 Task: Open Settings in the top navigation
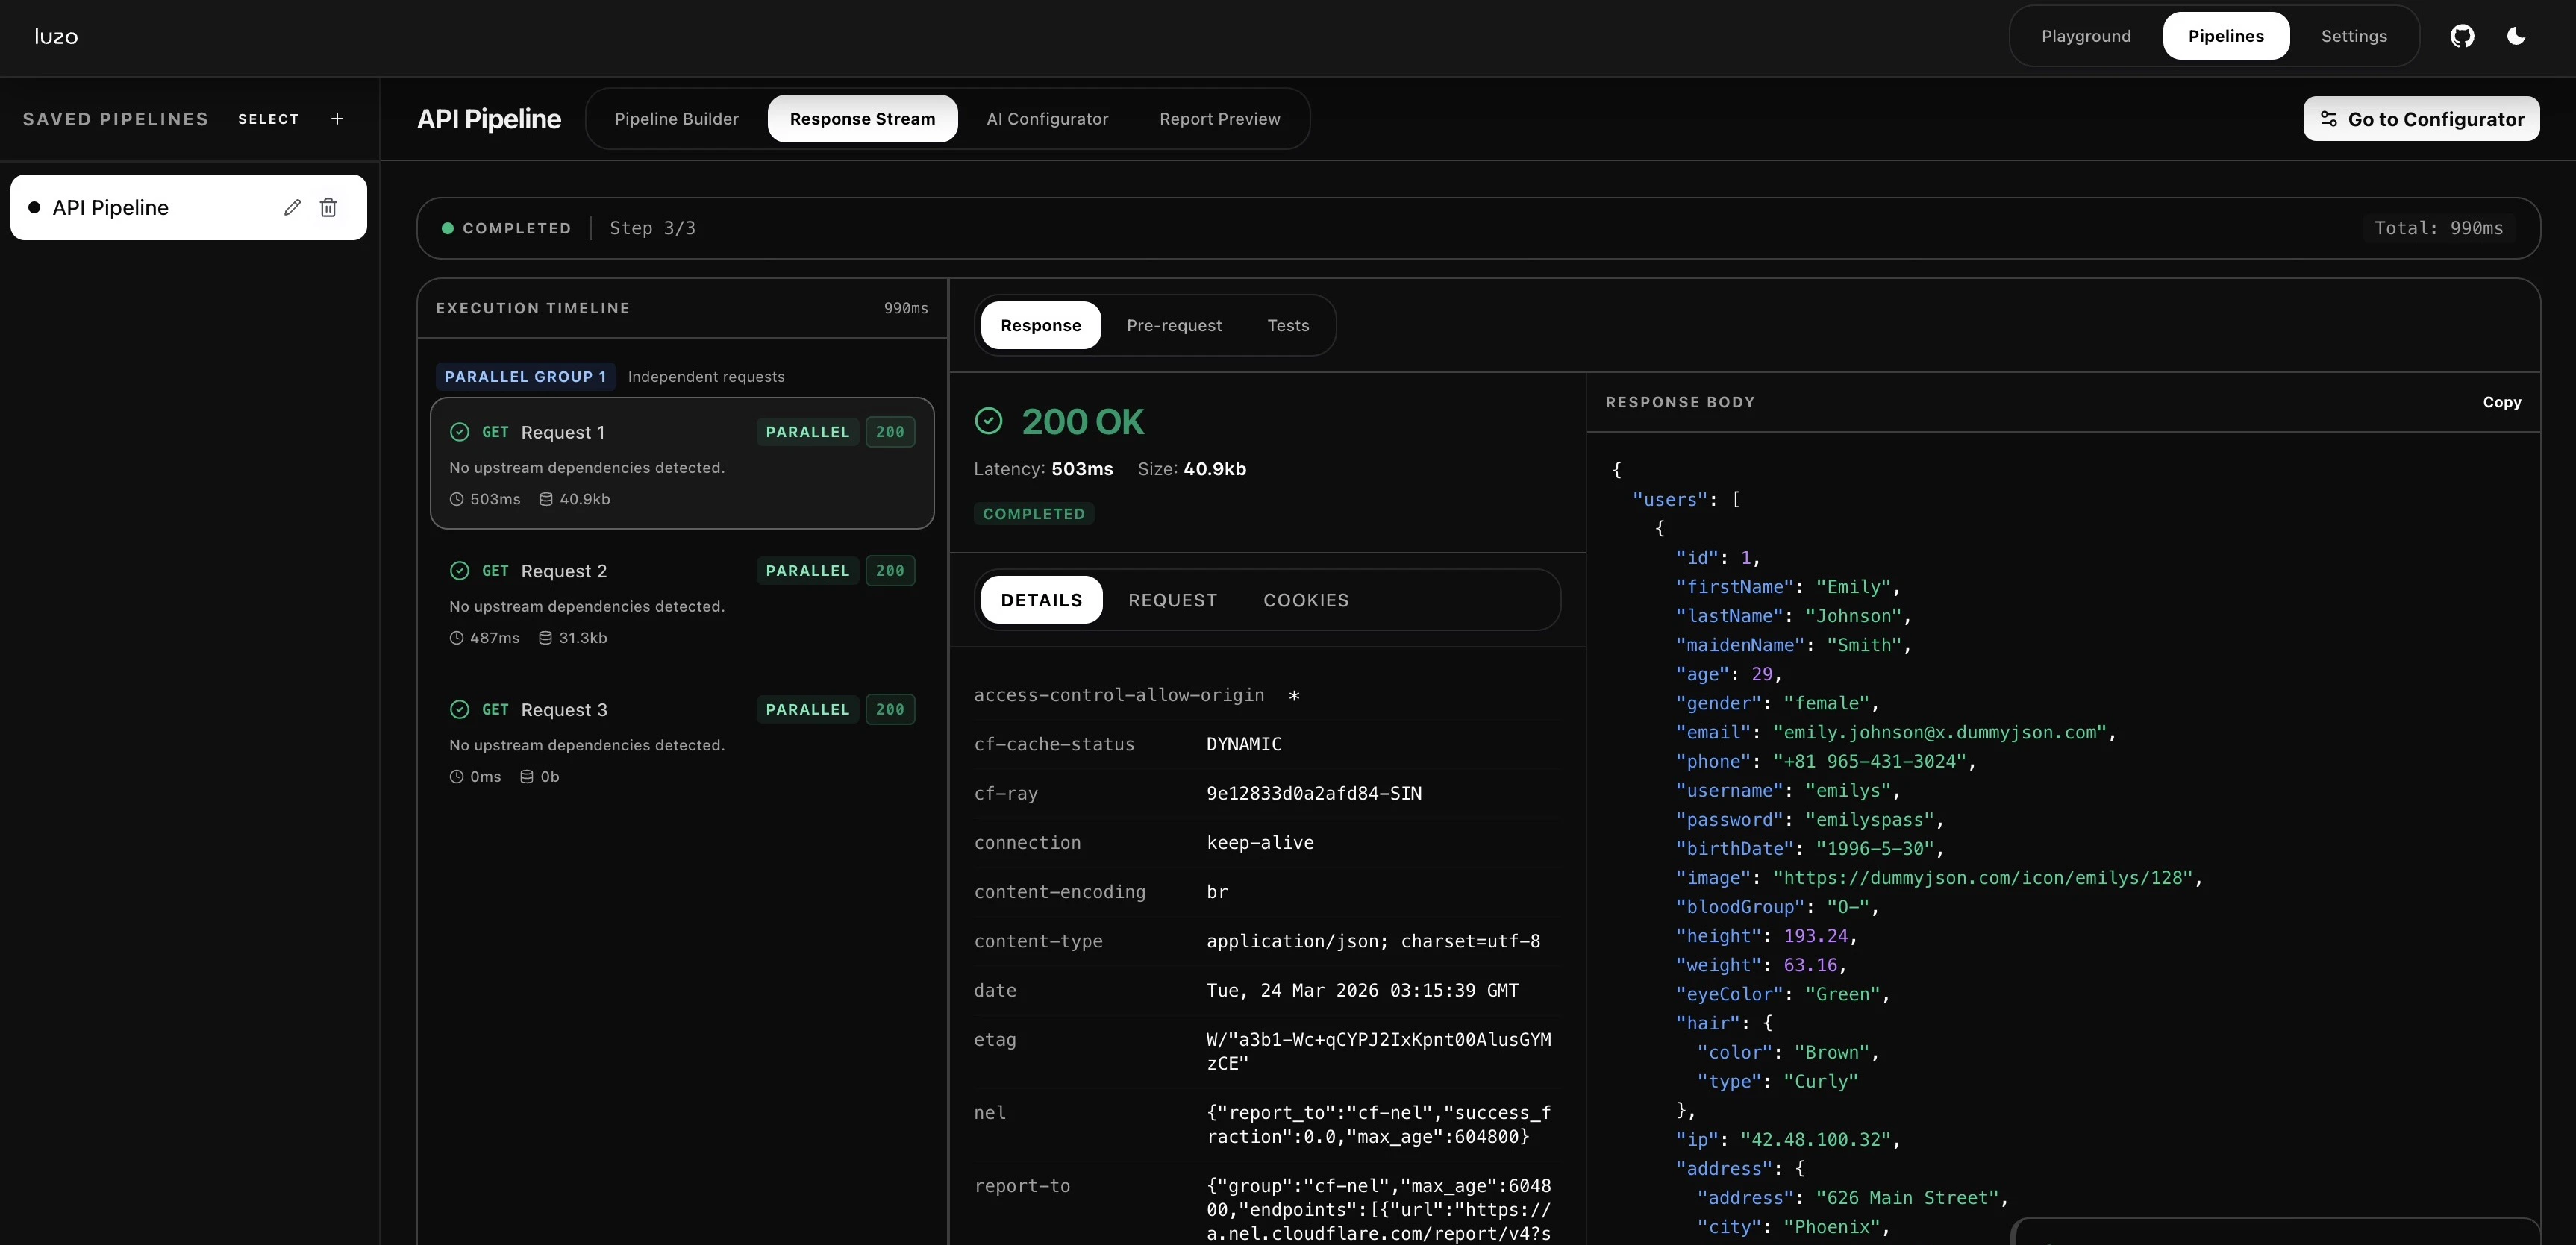(x=2353, y=36)
